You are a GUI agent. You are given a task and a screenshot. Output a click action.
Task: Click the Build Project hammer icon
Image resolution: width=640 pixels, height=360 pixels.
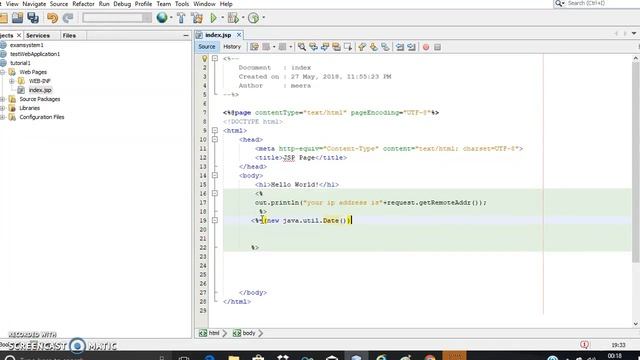pyautogui.click(x=181, y=18)
